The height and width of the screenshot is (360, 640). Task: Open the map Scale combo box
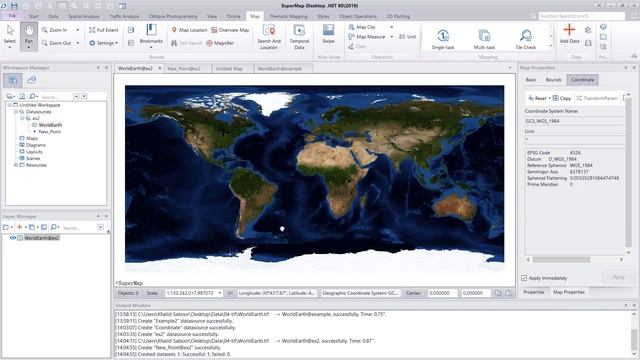[x=194, y=293]
